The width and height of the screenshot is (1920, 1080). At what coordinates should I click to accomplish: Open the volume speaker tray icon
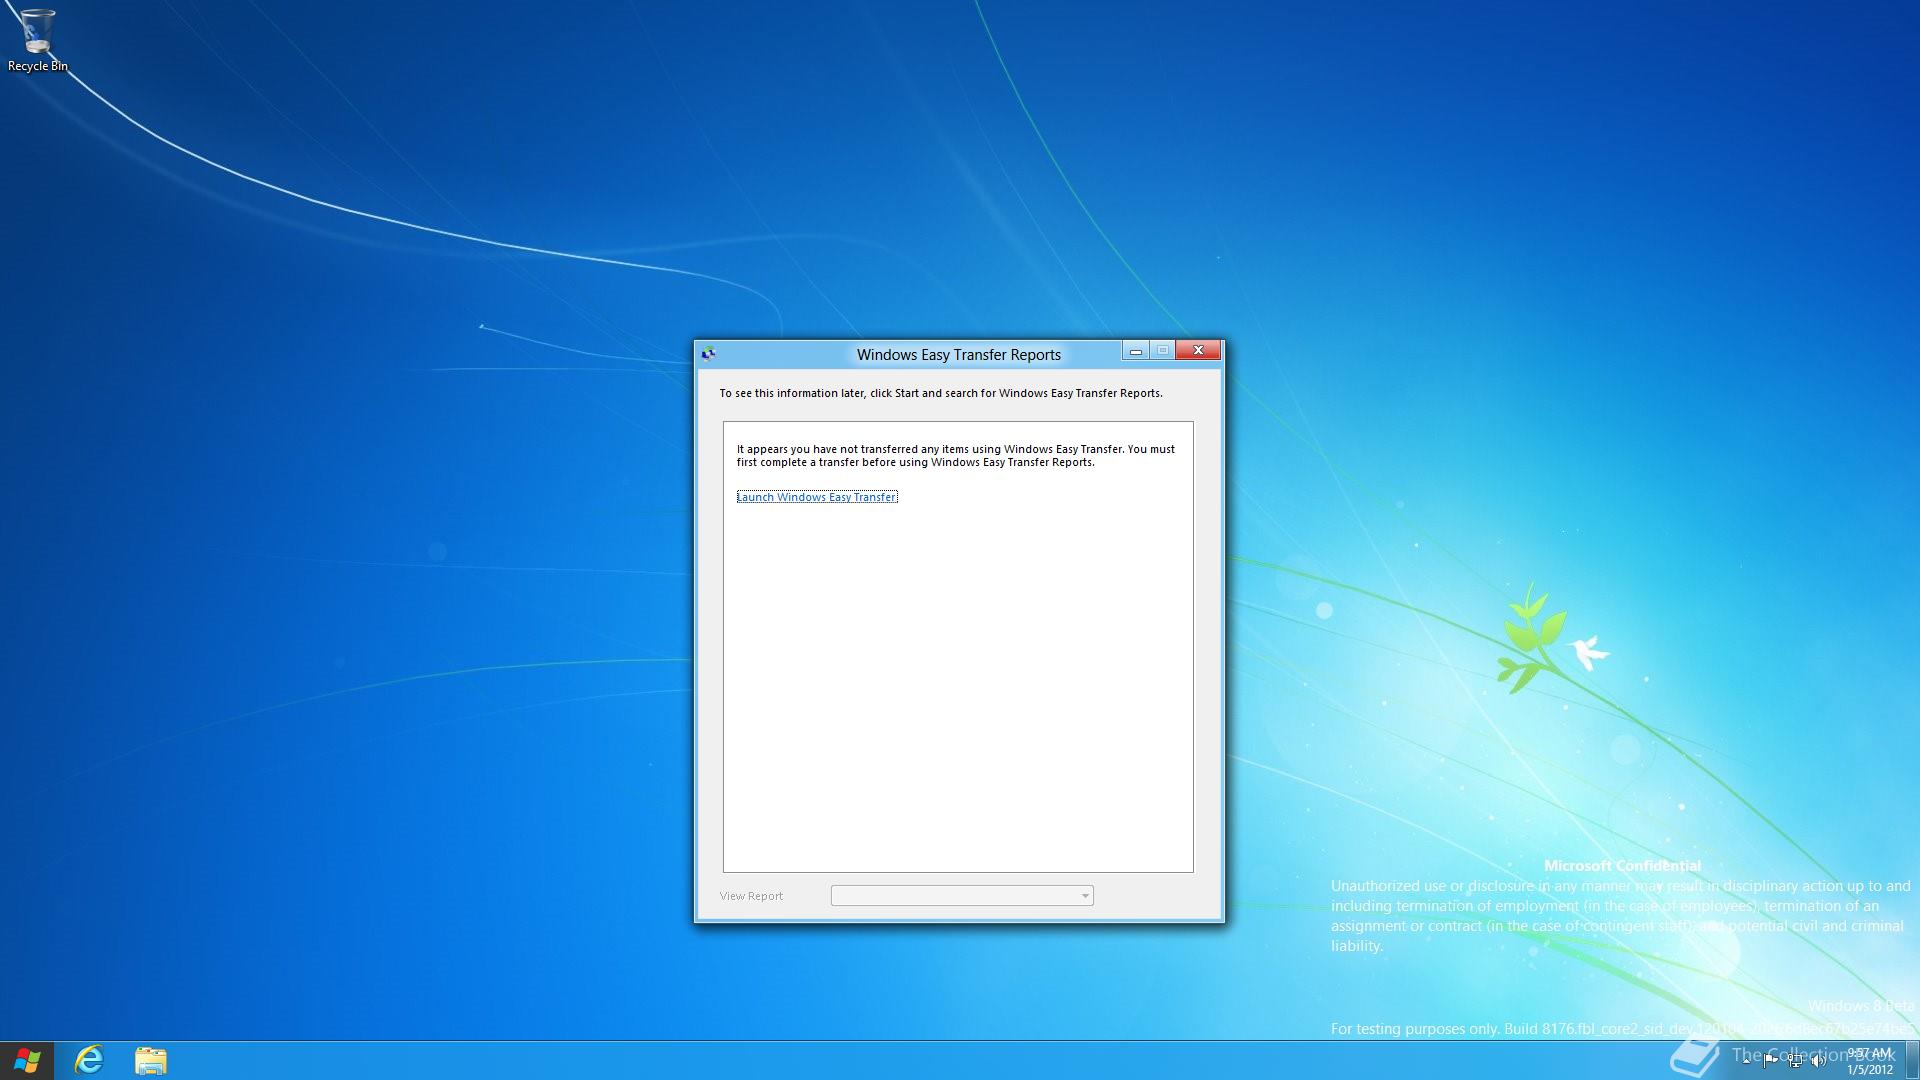[1818, 1061]
